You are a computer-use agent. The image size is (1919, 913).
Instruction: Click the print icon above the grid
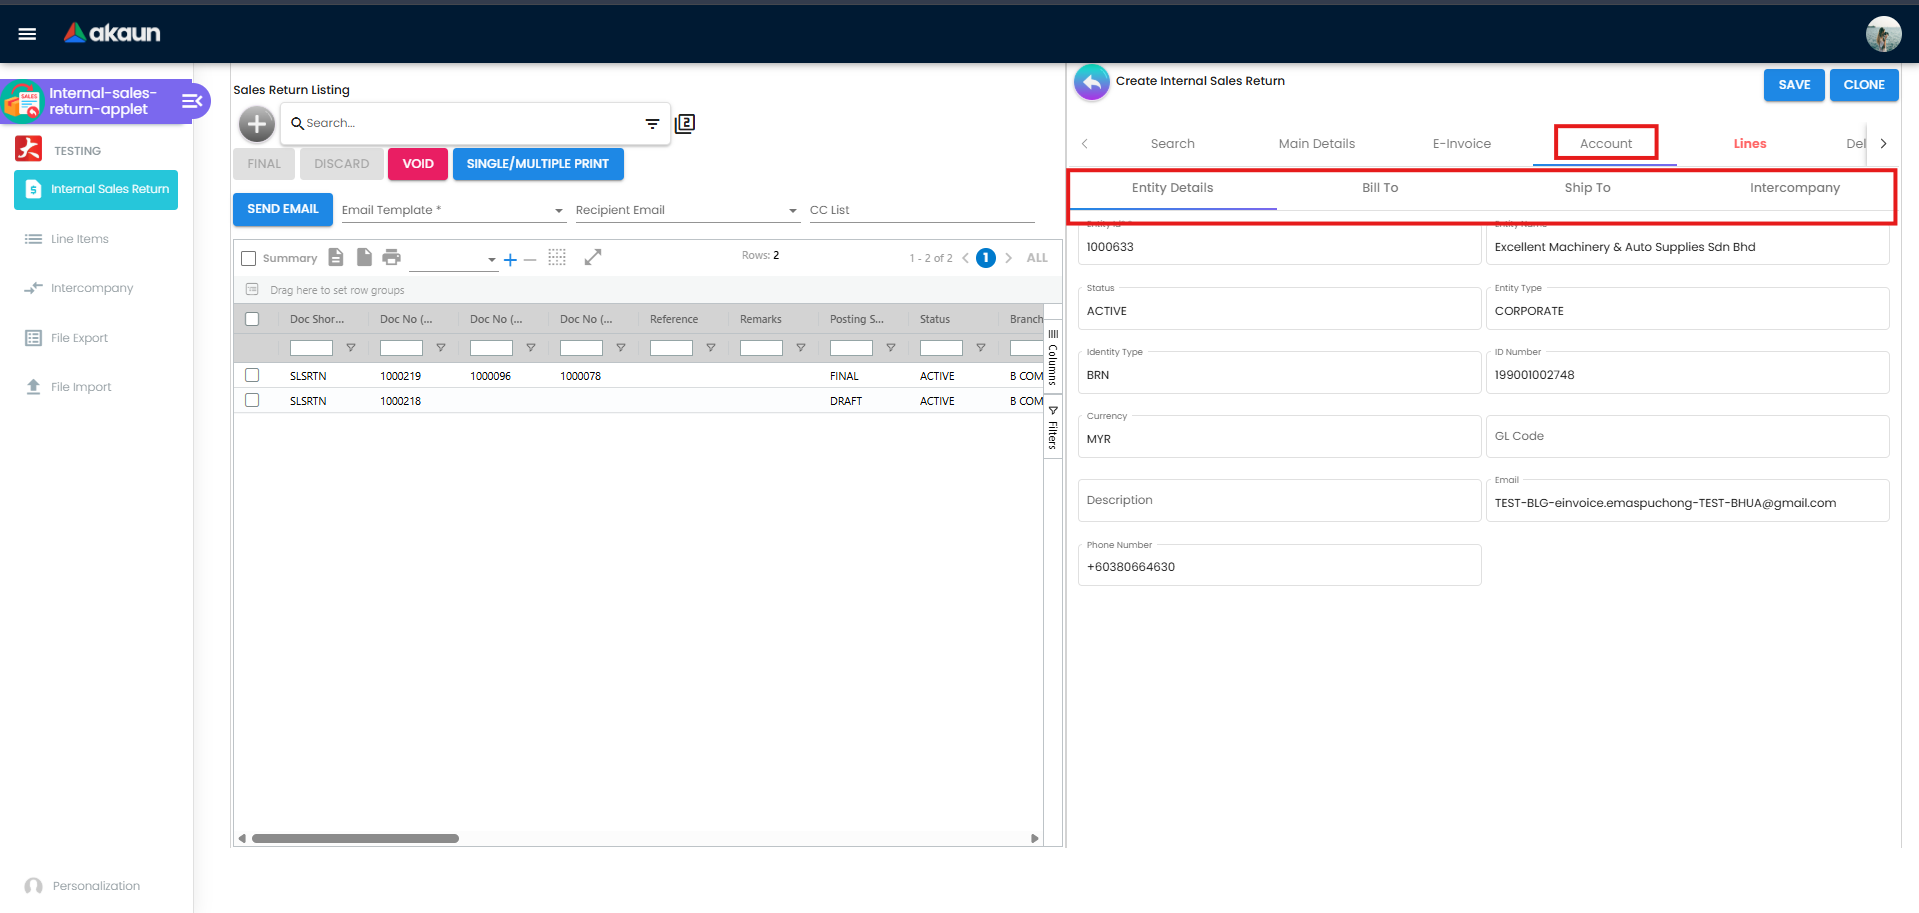[x=392, y=257]
